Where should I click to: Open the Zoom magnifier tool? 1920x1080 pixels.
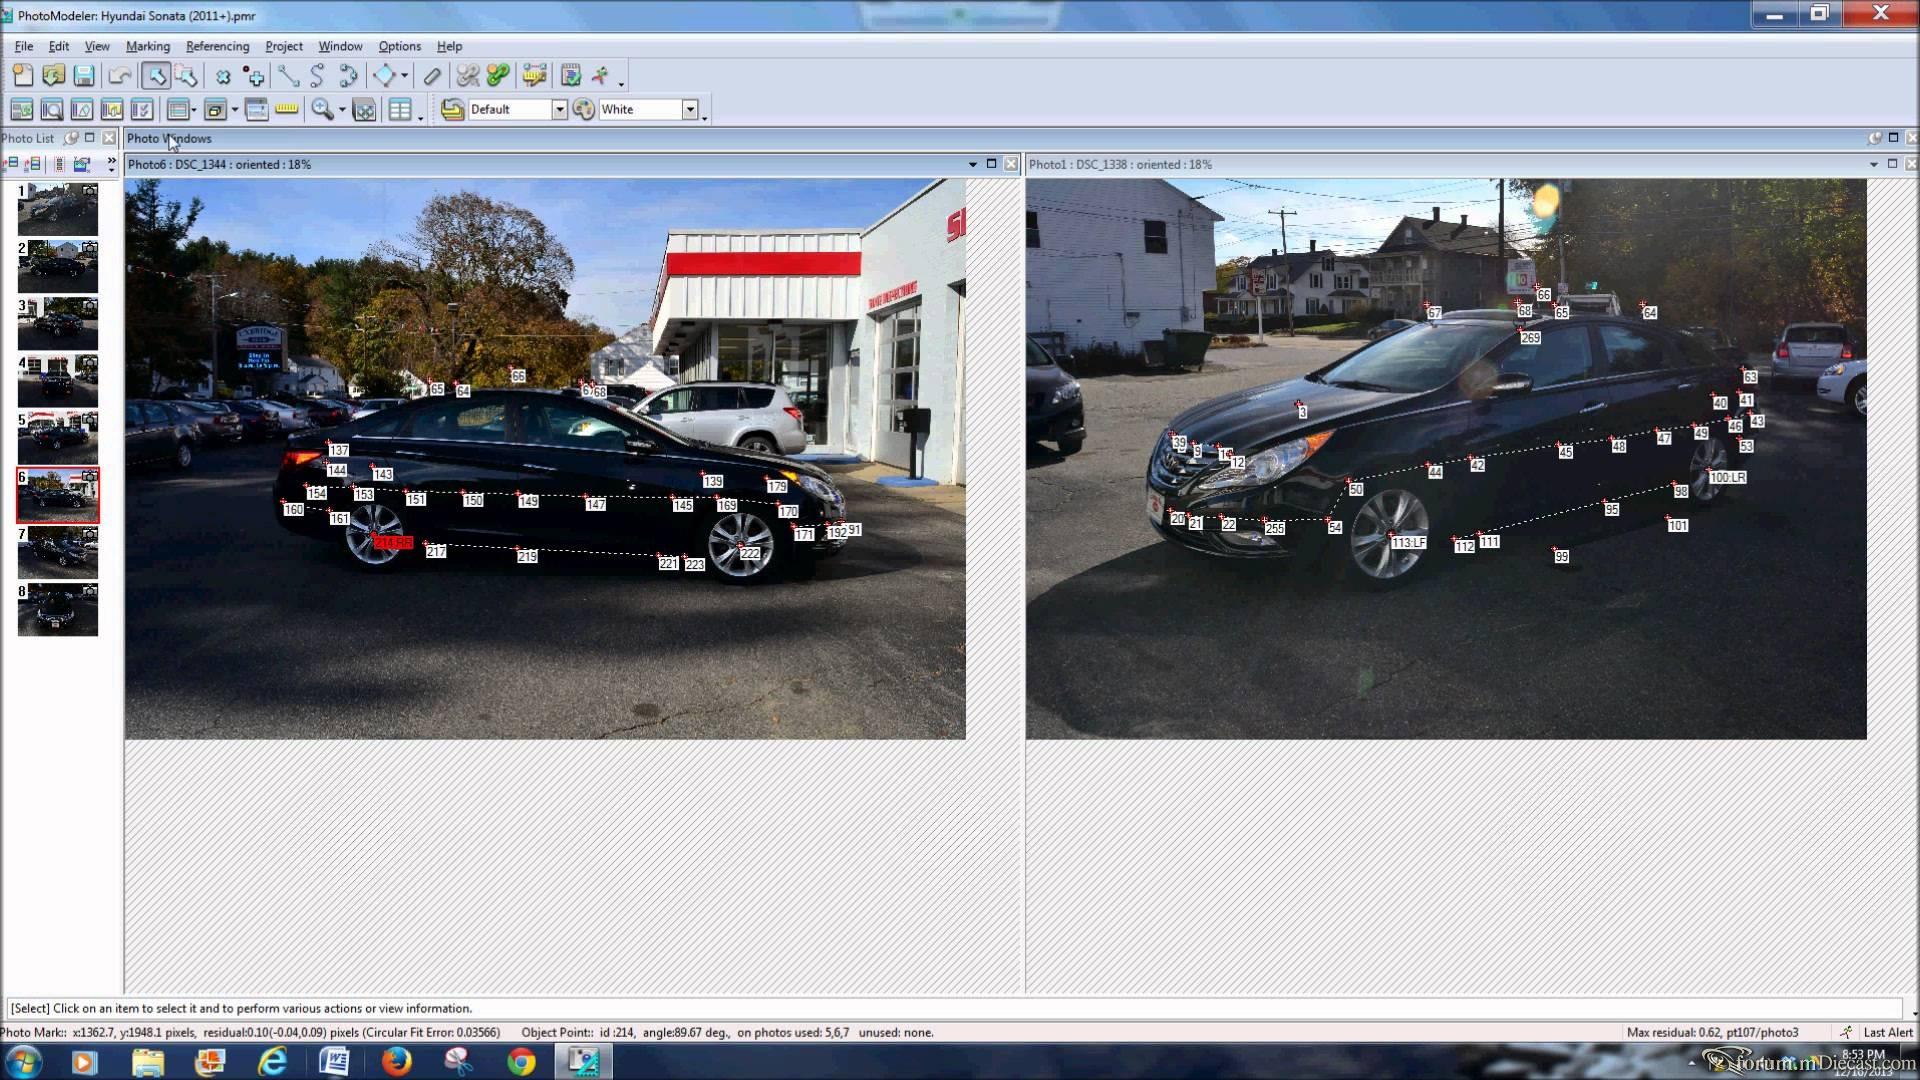[322, 110]
